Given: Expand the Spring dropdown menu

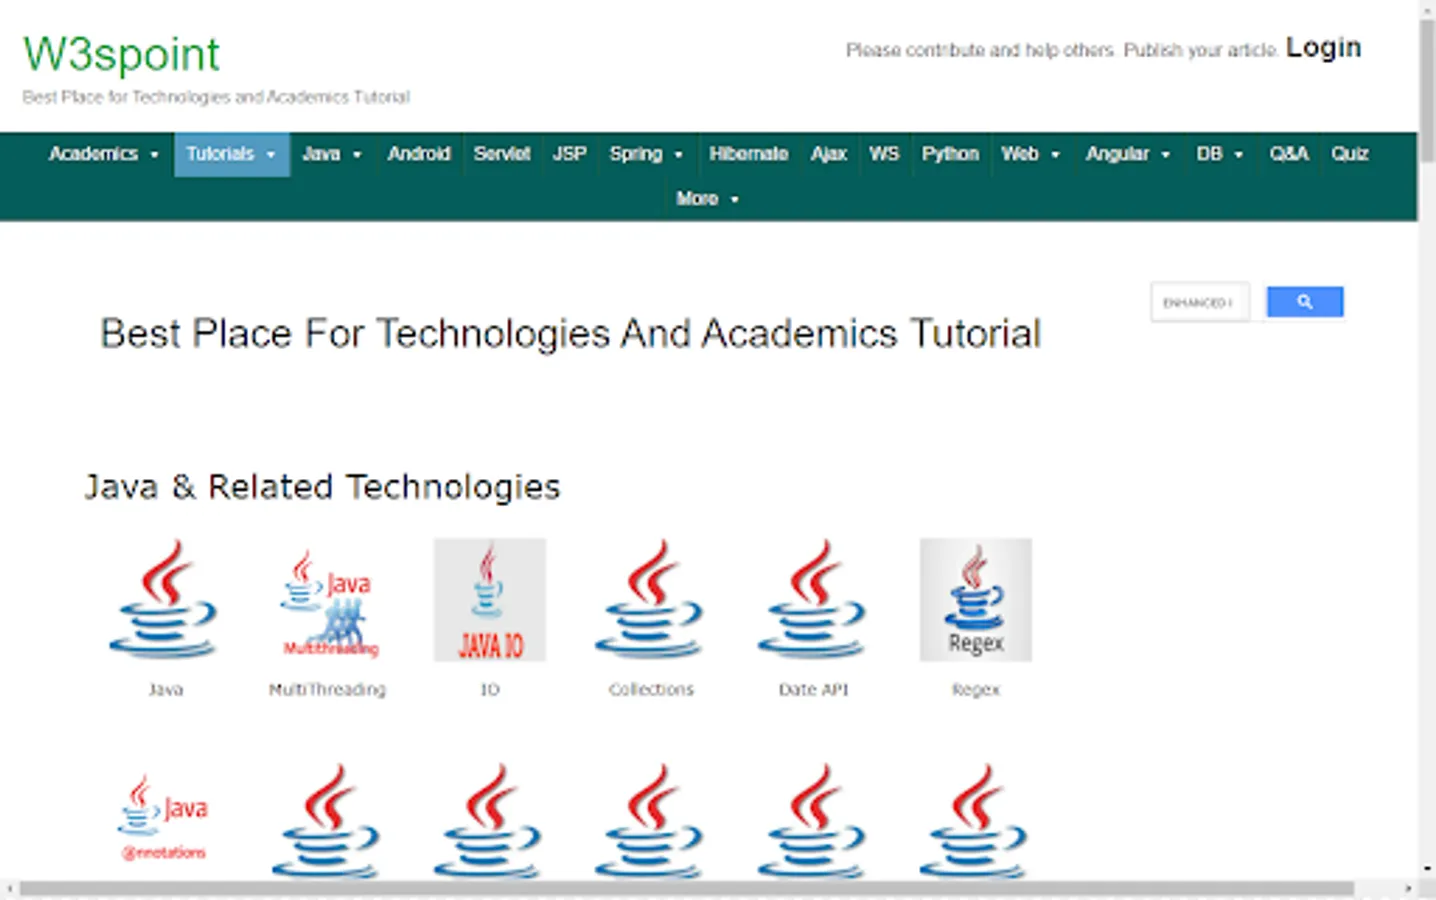Looking at the screenshot, I should point(646,154).
